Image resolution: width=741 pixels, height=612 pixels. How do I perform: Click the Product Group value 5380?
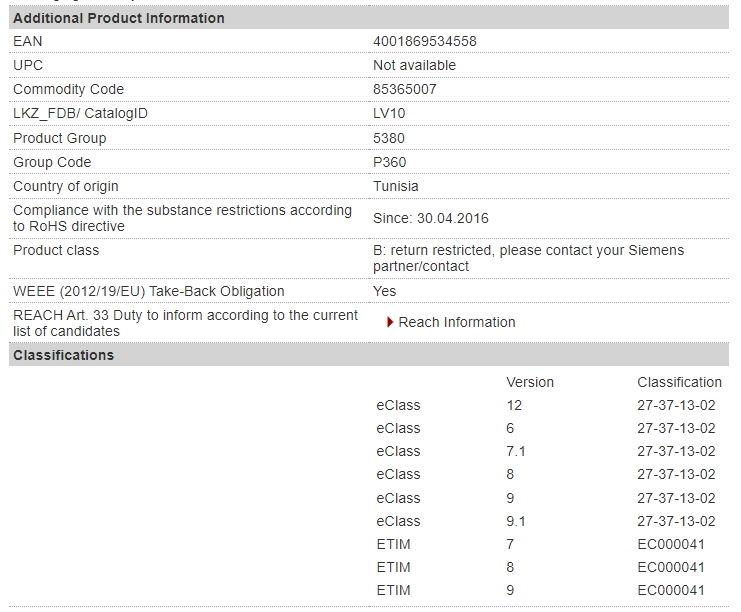[x=388, y=138]
